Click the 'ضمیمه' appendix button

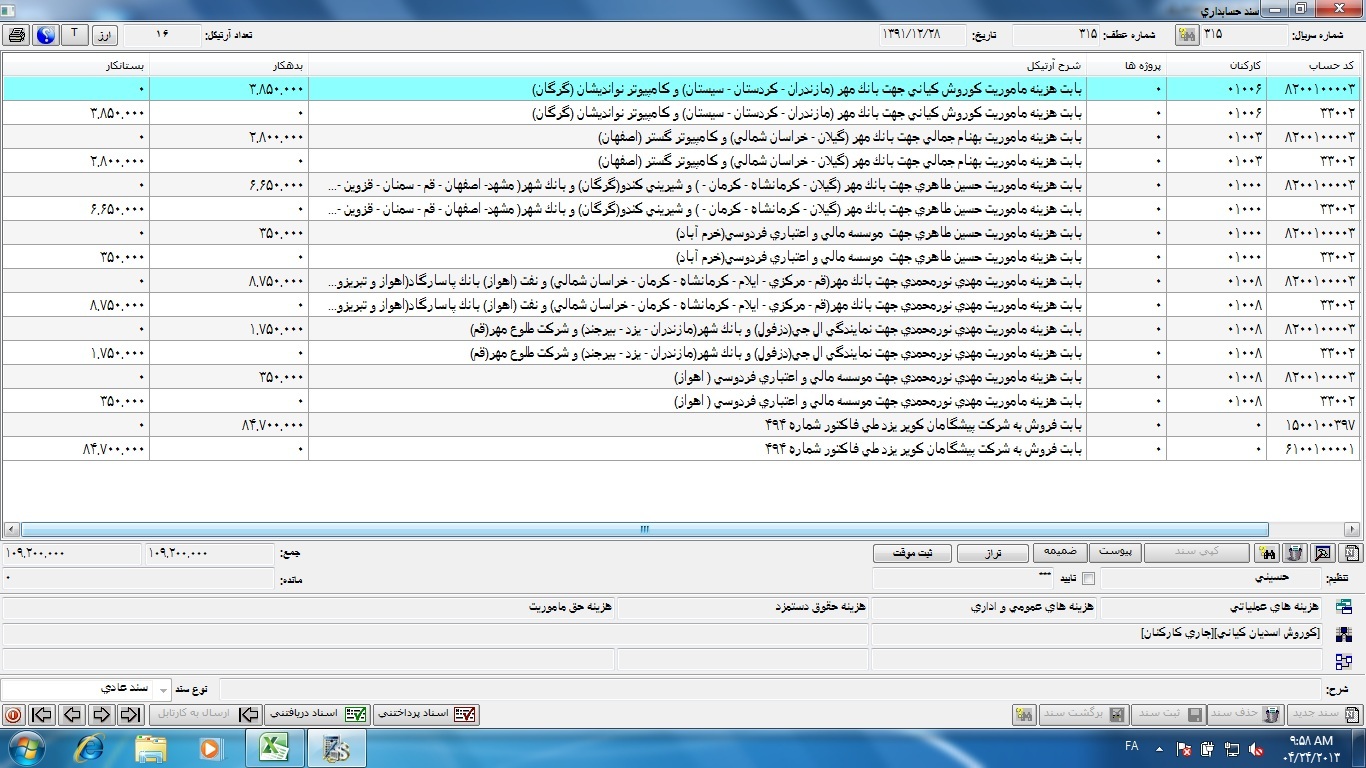pyautogui.click(x=1059, y=553)
